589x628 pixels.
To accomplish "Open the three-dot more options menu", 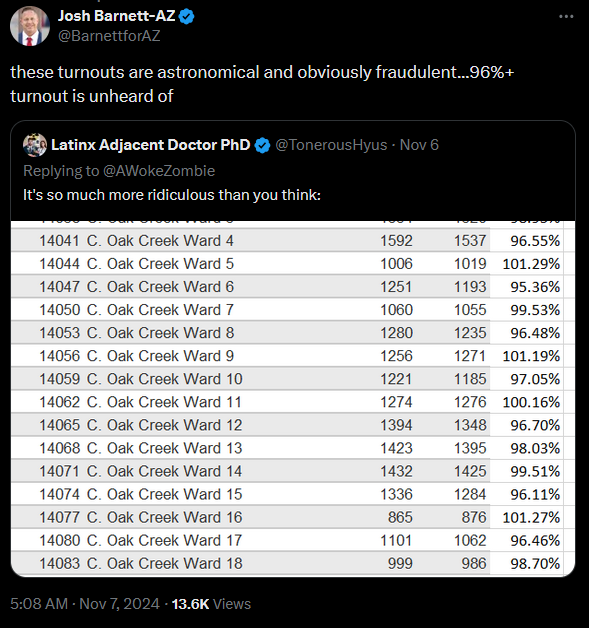I will pyautogui.click(x=566, y=16).
